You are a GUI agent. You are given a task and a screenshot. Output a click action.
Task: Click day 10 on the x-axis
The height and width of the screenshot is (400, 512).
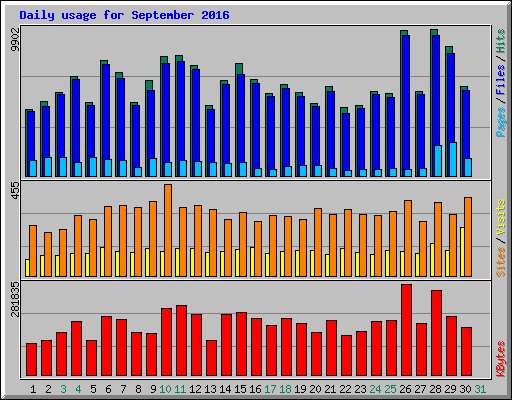[165, 389]
